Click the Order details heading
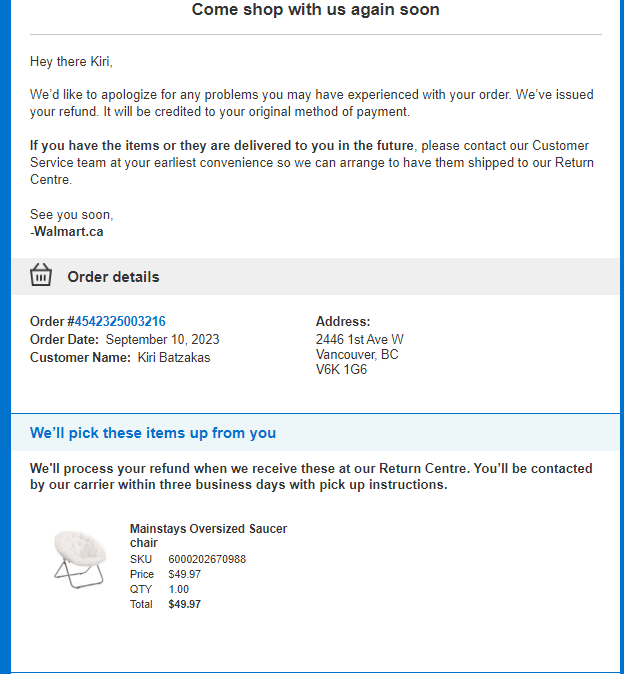Viewport: 624px width, 674px height. coord(113,277)
